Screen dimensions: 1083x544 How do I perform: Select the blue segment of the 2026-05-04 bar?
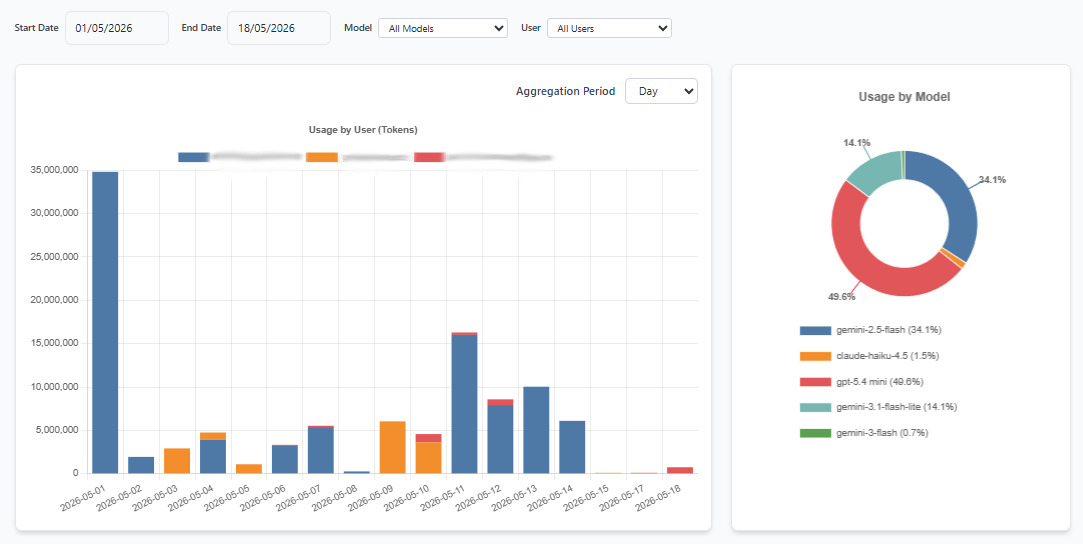point(213,456)
